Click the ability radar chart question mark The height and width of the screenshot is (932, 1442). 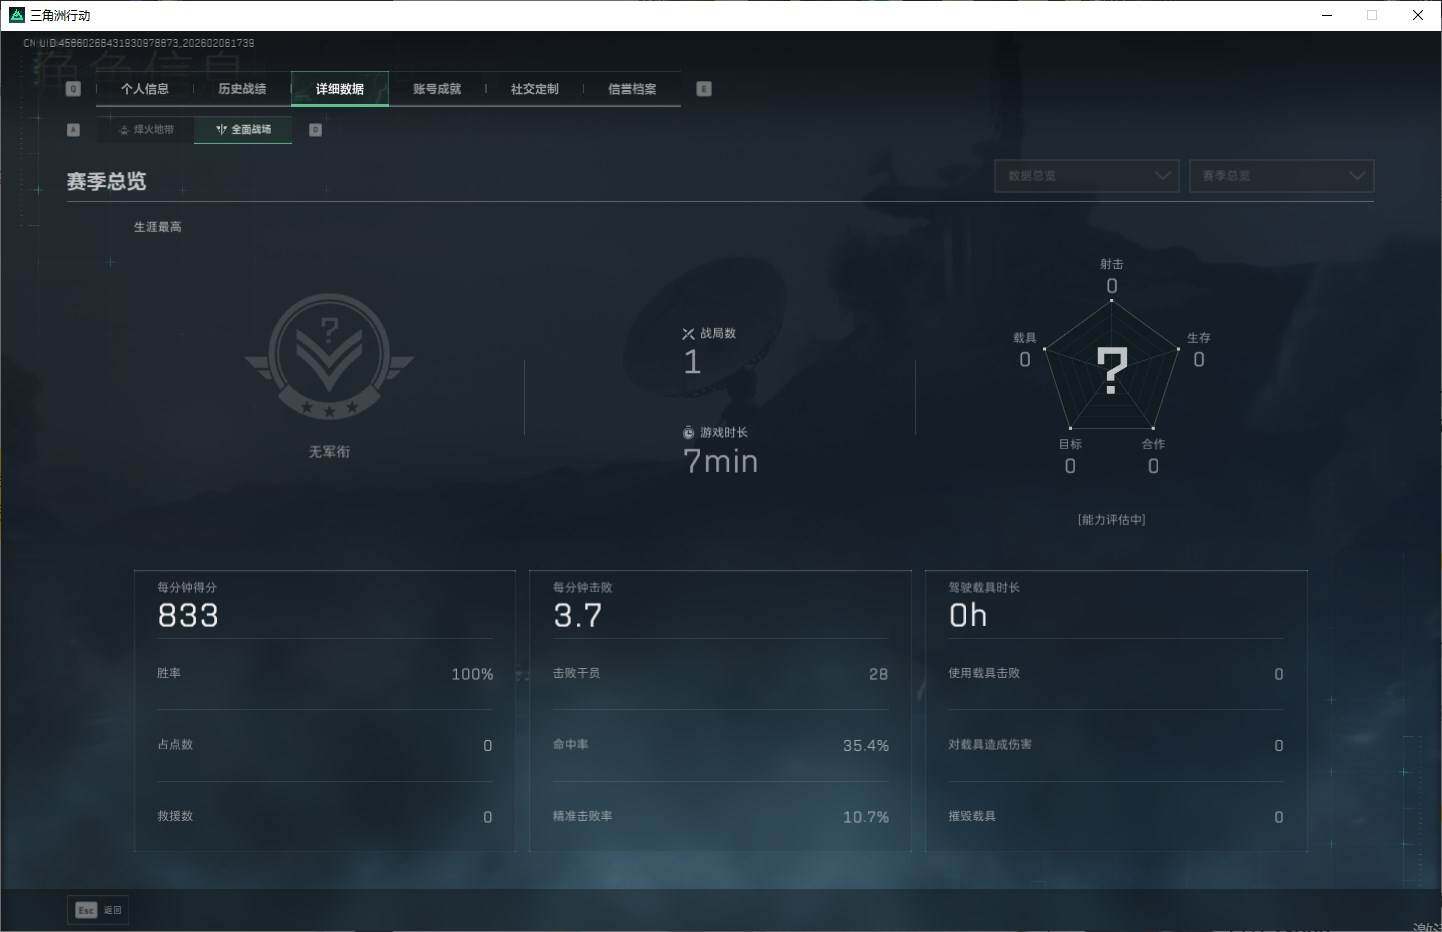(x=1111, y=371)
